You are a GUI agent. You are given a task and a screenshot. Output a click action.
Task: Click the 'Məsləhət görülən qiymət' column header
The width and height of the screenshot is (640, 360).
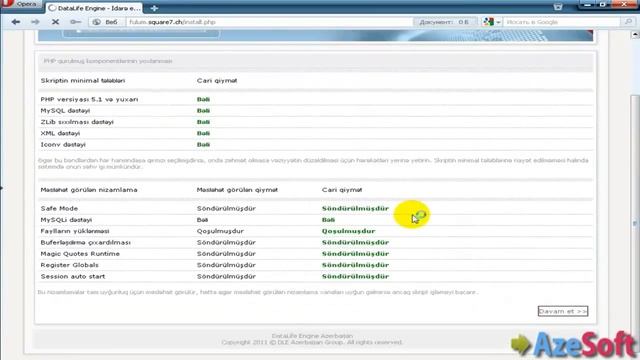coord(237,190)
